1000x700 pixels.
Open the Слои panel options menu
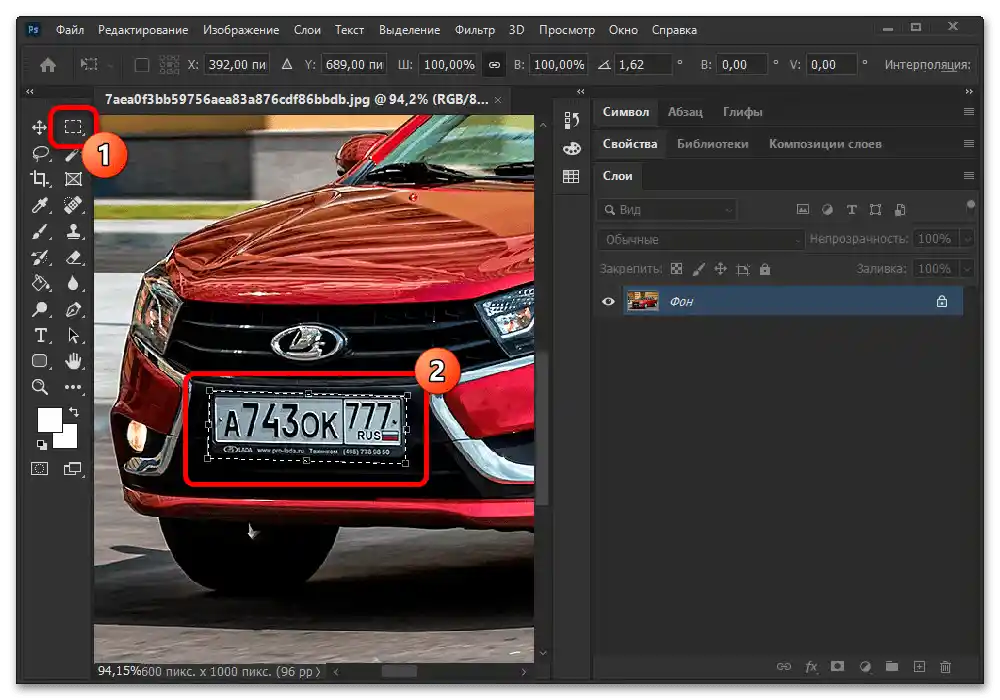969,176
